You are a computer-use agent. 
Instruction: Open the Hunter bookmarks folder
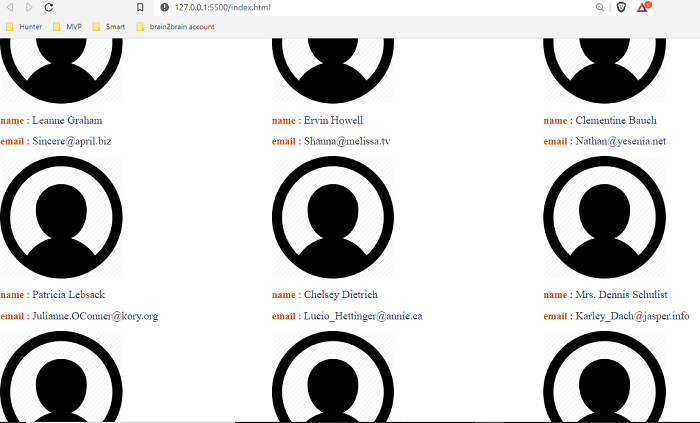pyautogui.click(x=24, y=27)
